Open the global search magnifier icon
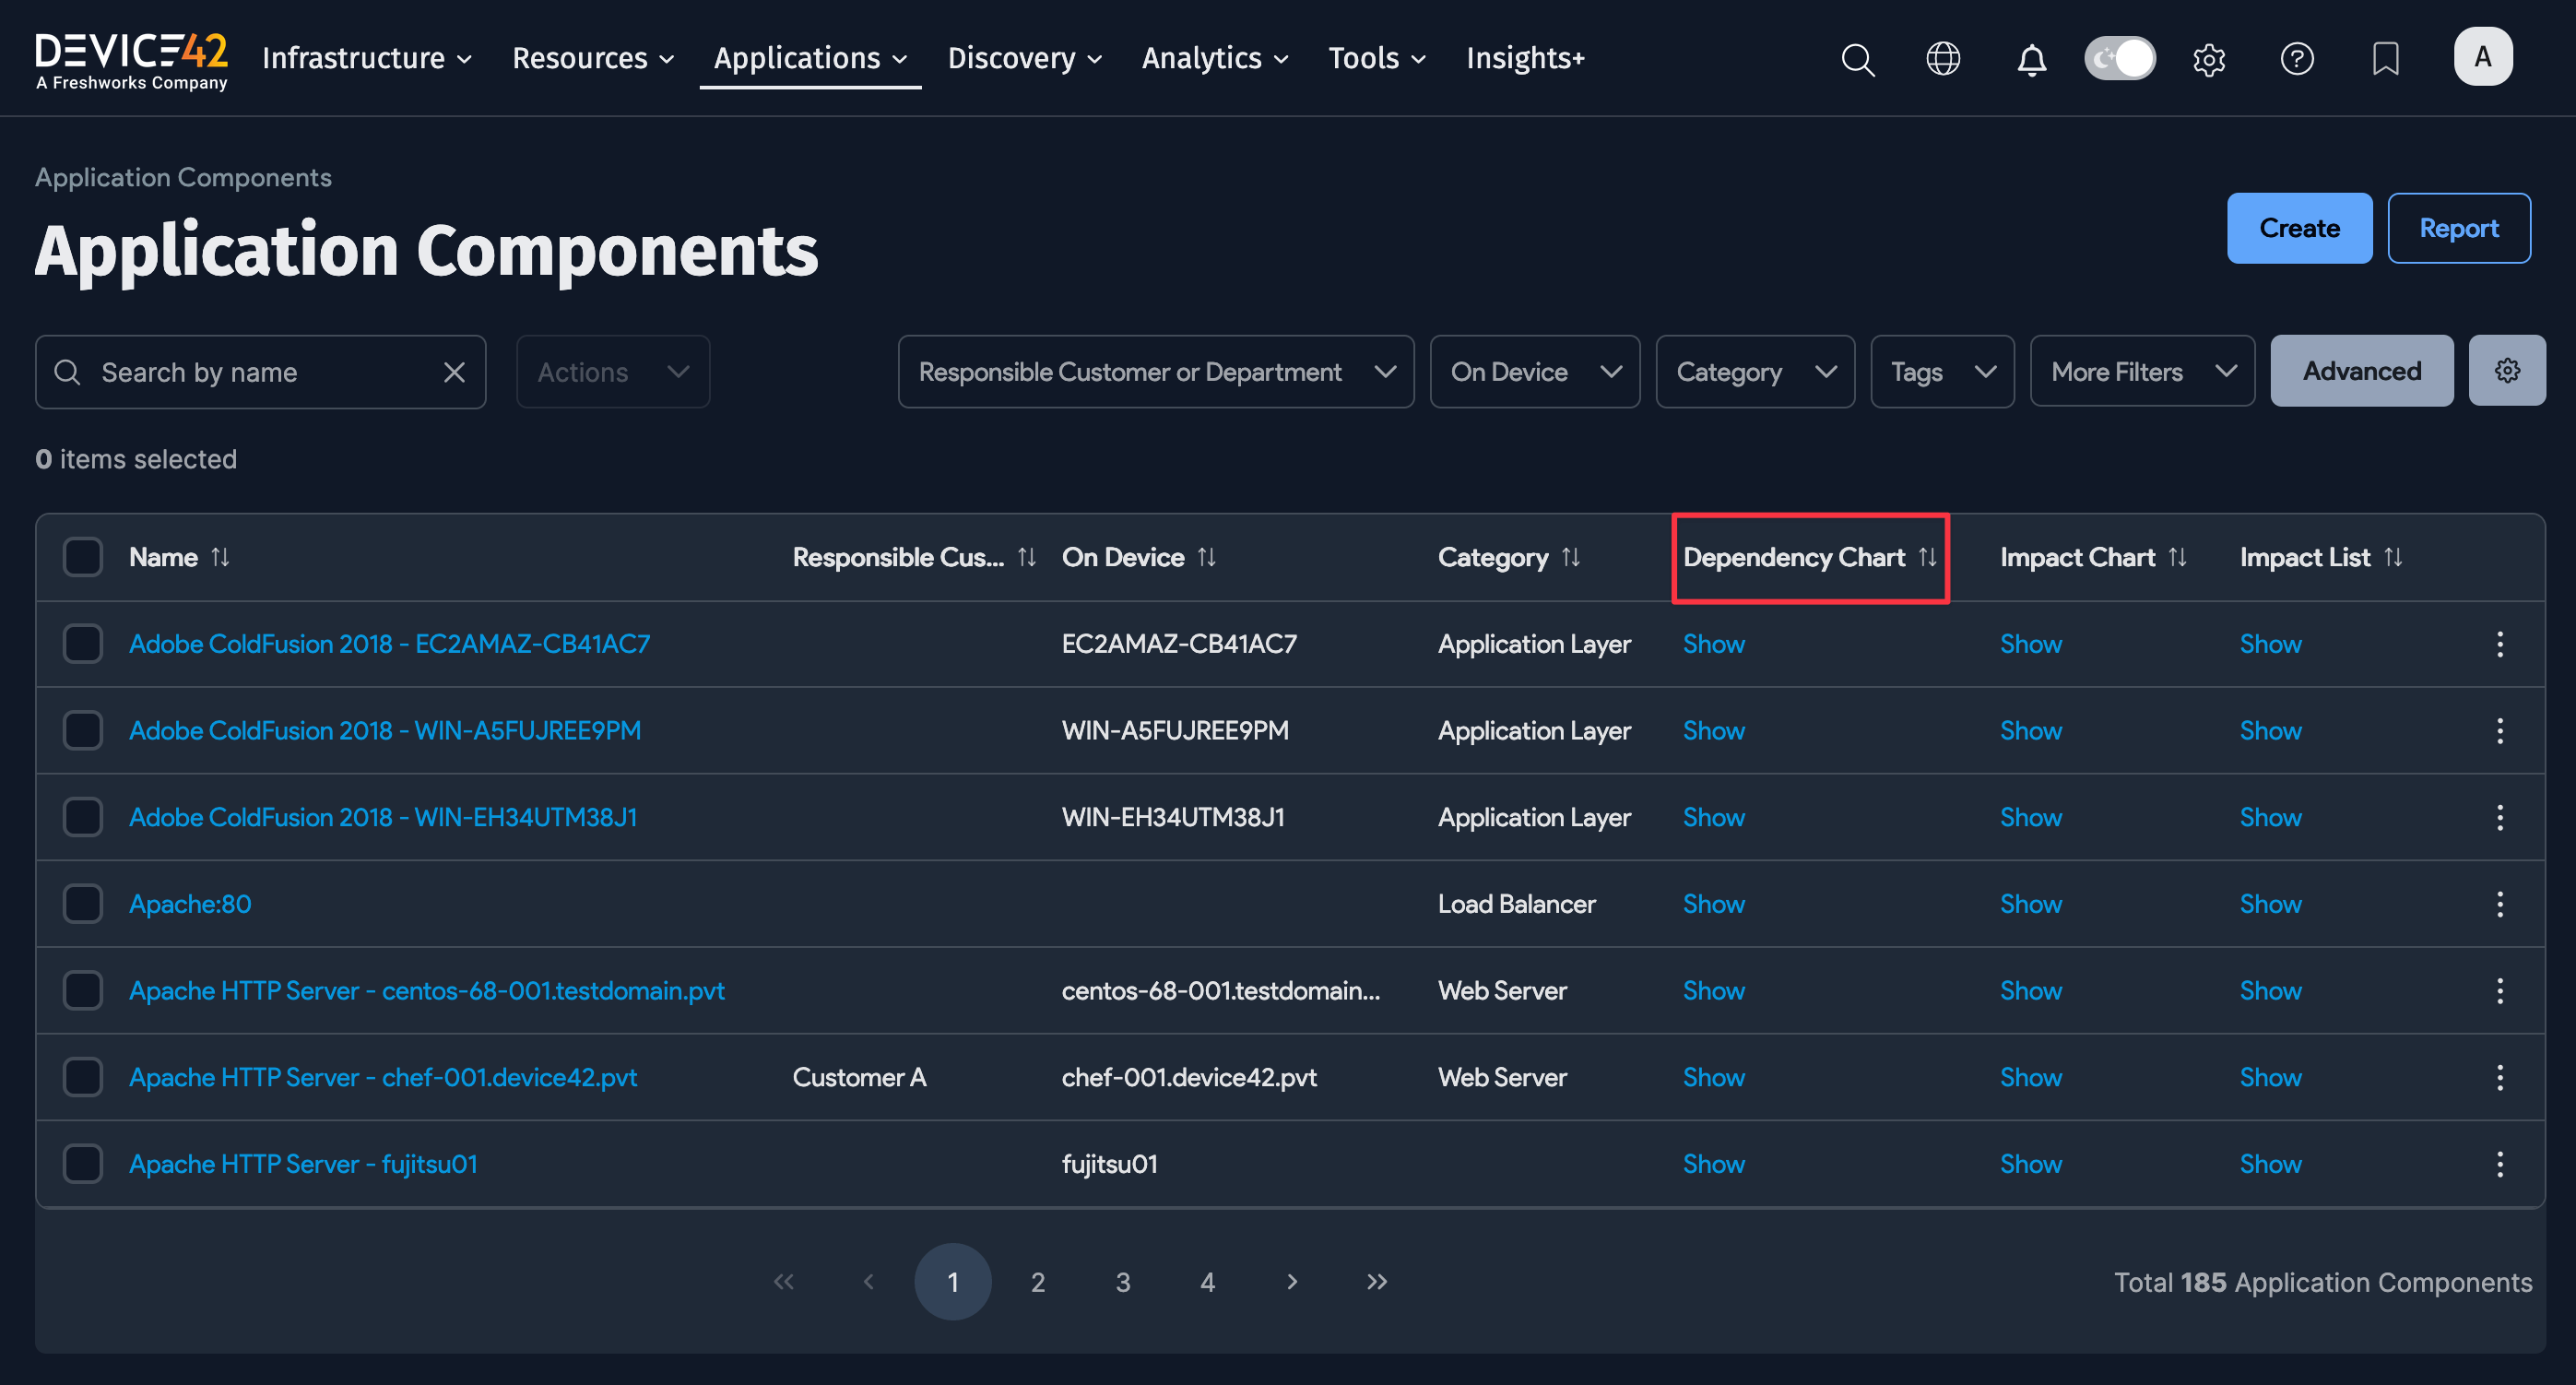Image resolution: width=2576 pixels, height=1385 pixels. click(x=1858, y=59)
